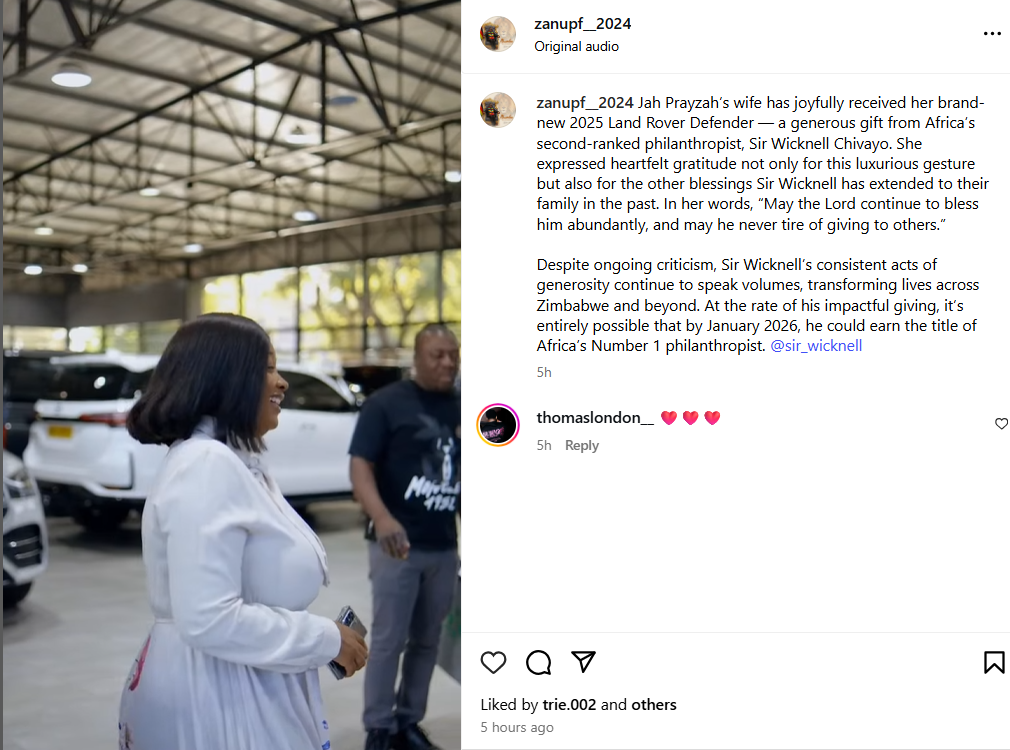Like the post with the heart icon
The width and height of the screenshot is (1010, 750).
click(493, 662)
